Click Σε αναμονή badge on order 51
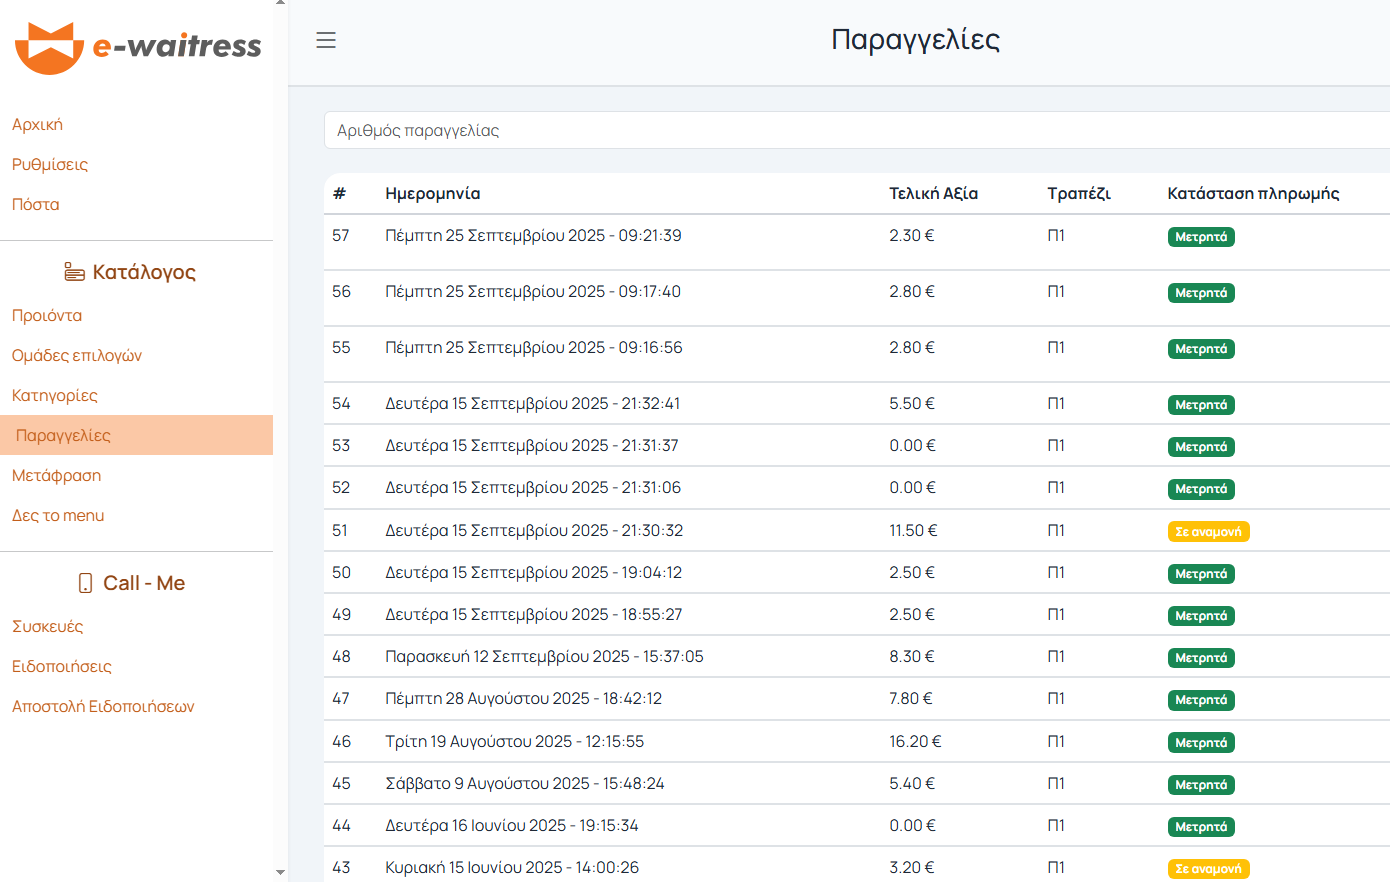The width and height of the screenshot is (1390, 882). [x=1208, y=532]
